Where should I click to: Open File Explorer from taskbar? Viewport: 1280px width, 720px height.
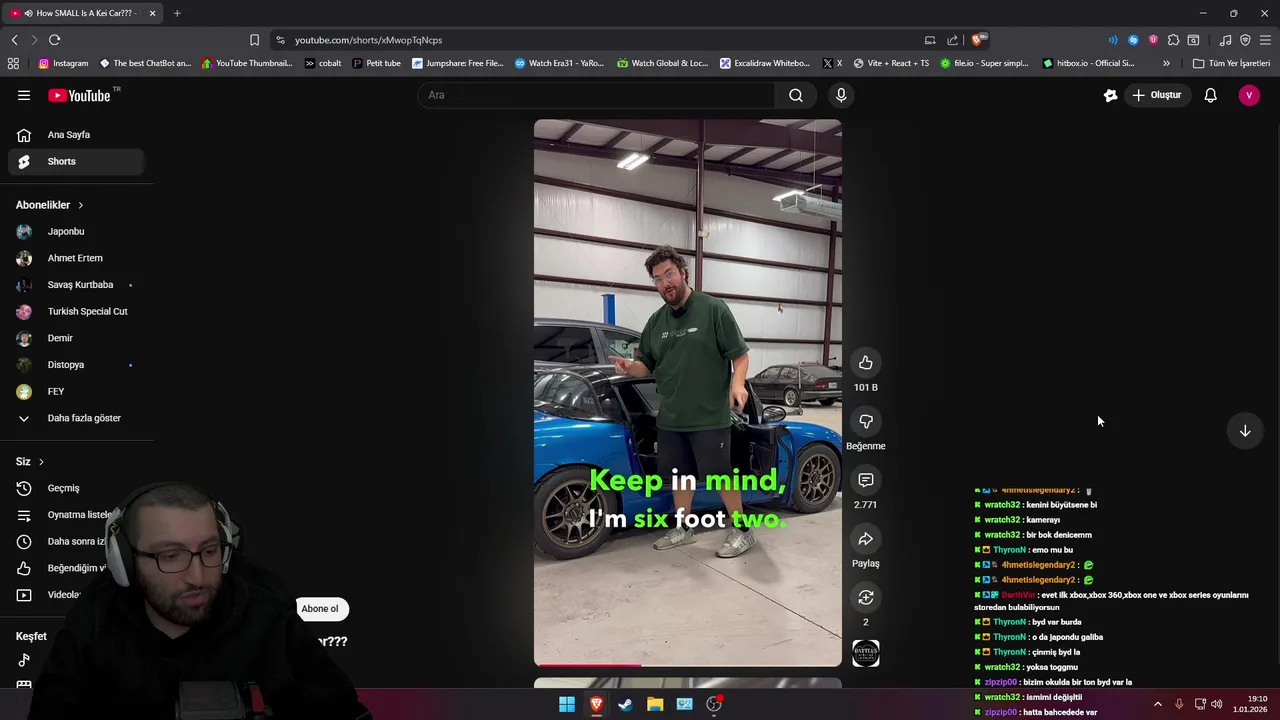click(x=655, y=704)
